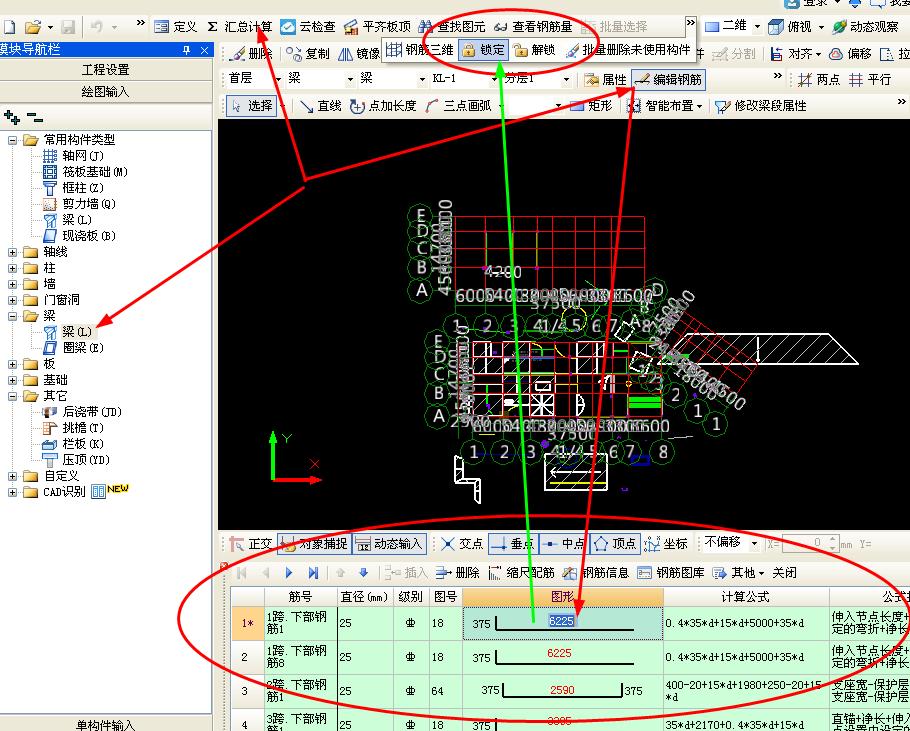Toggle 中点 midpoint snap
This screenshot has width=910, height=731.
pos(564,544)
